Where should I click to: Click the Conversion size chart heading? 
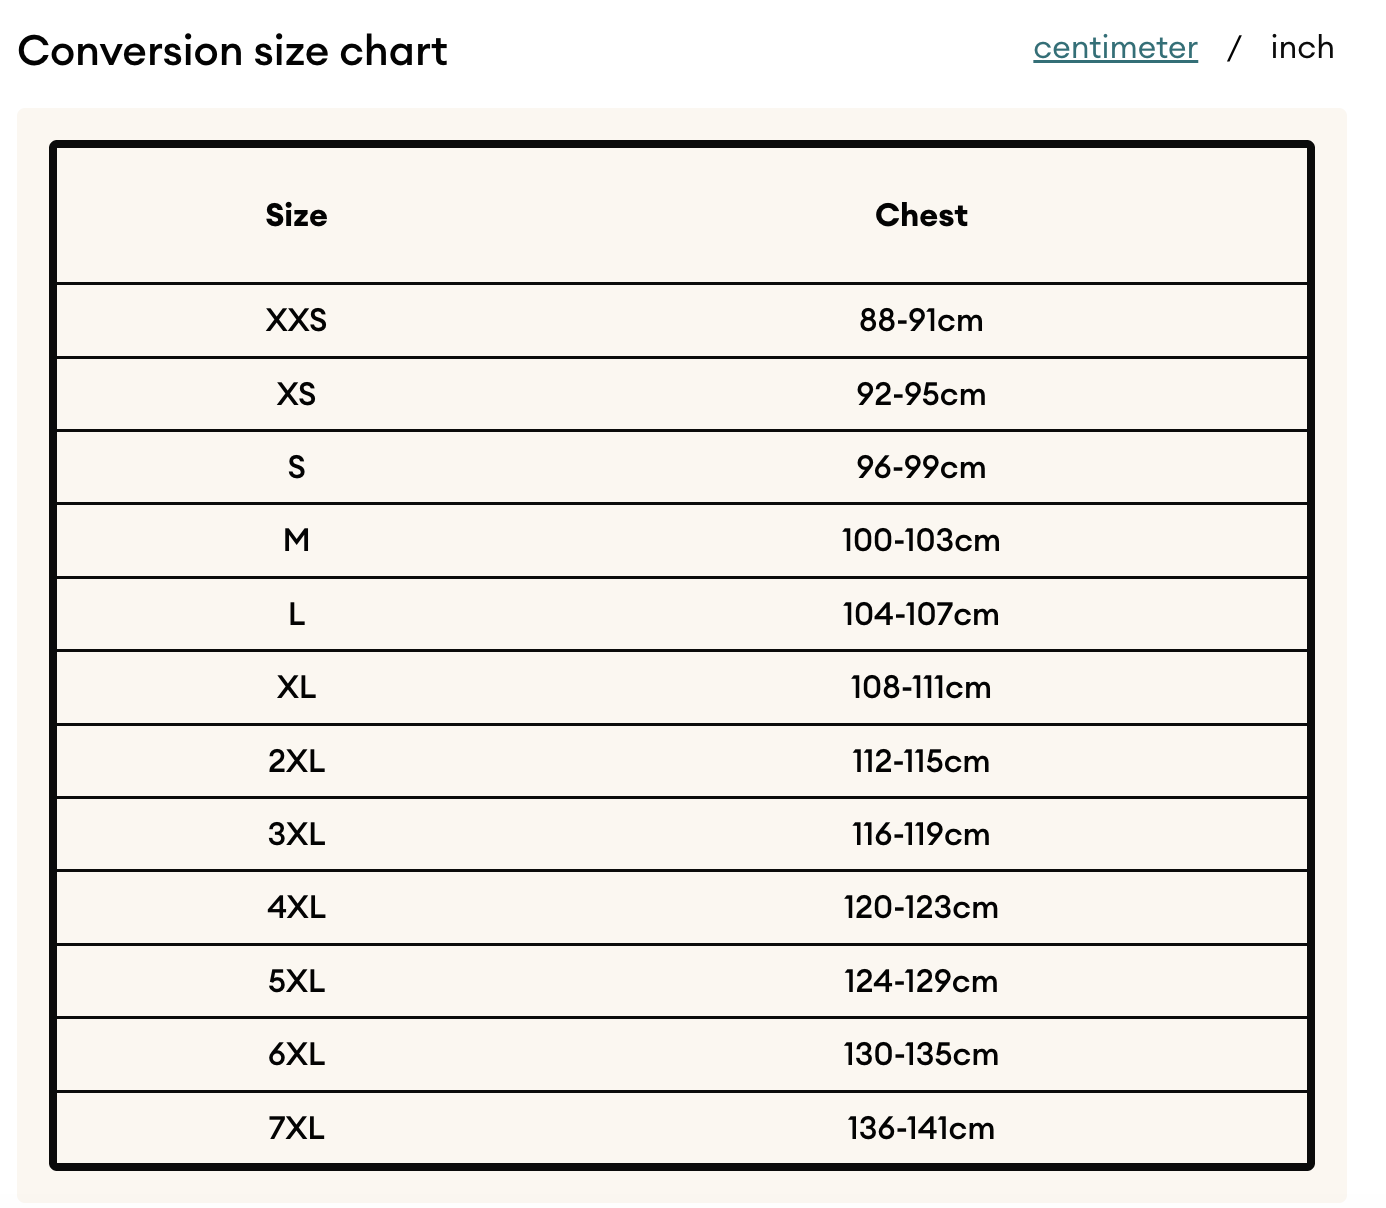point(233,51)
